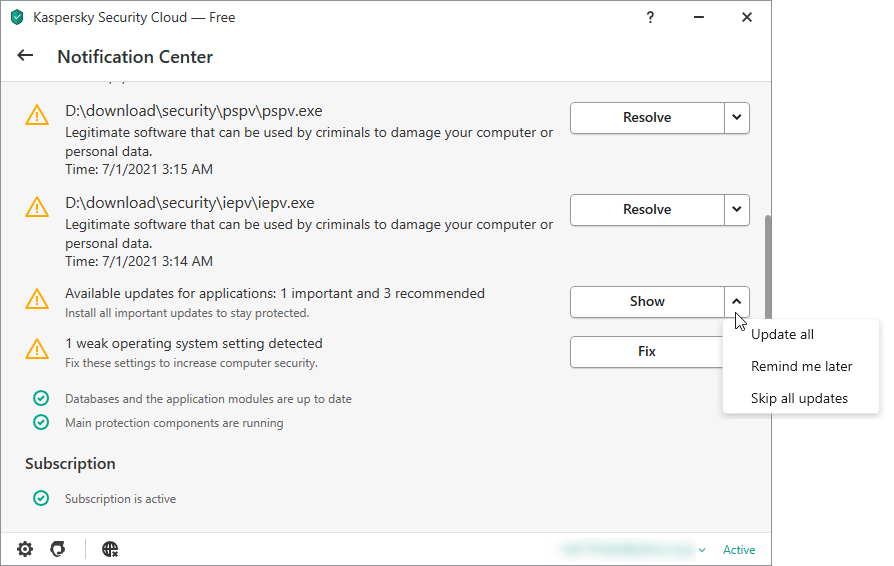This screenshot has height=566, width=894.
Task: Show available application updates
Action: [647, 302]
